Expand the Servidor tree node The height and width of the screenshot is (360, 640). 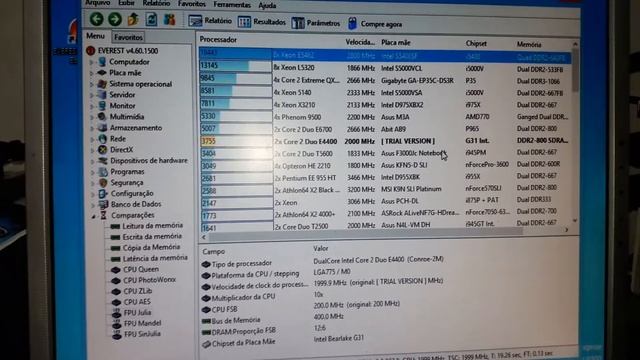click(91, 95)
